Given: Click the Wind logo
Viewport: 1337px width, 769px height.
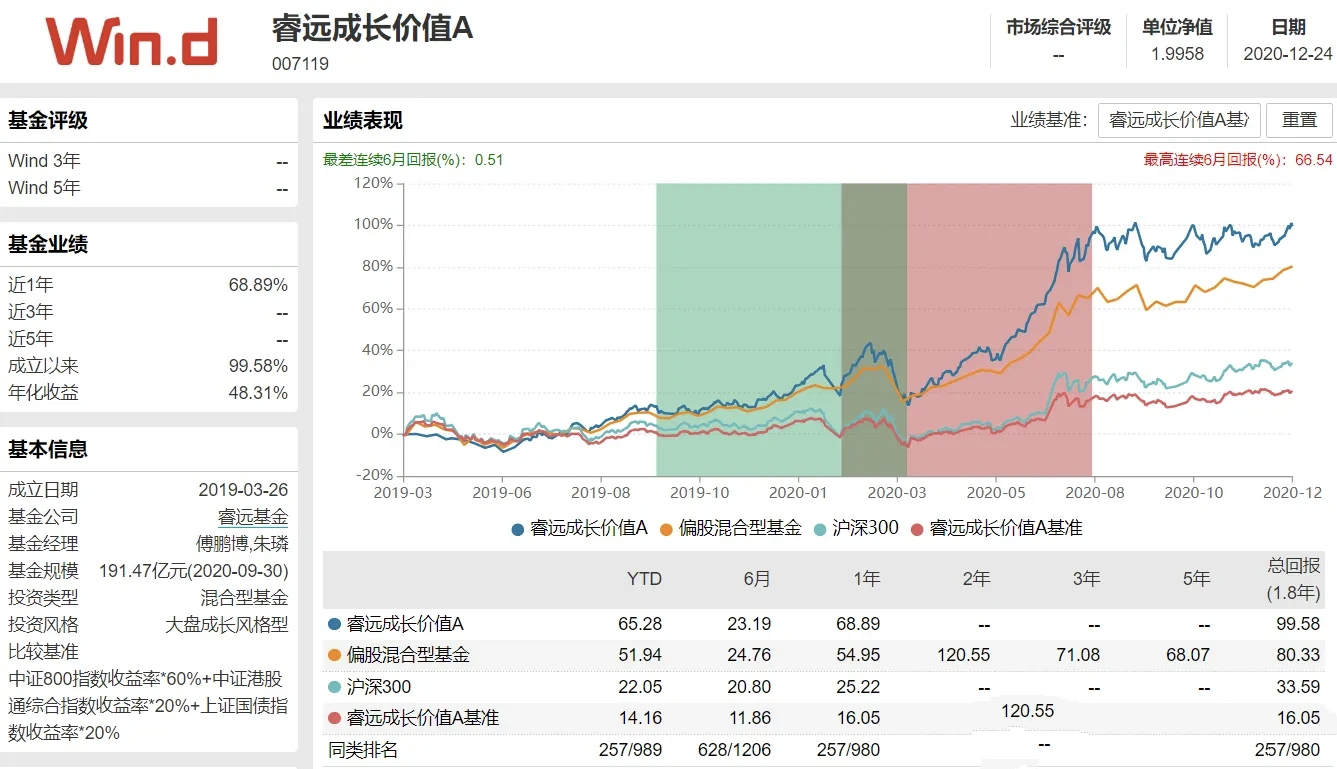Looking at the screenshot, I should click(x=131, y=41).
